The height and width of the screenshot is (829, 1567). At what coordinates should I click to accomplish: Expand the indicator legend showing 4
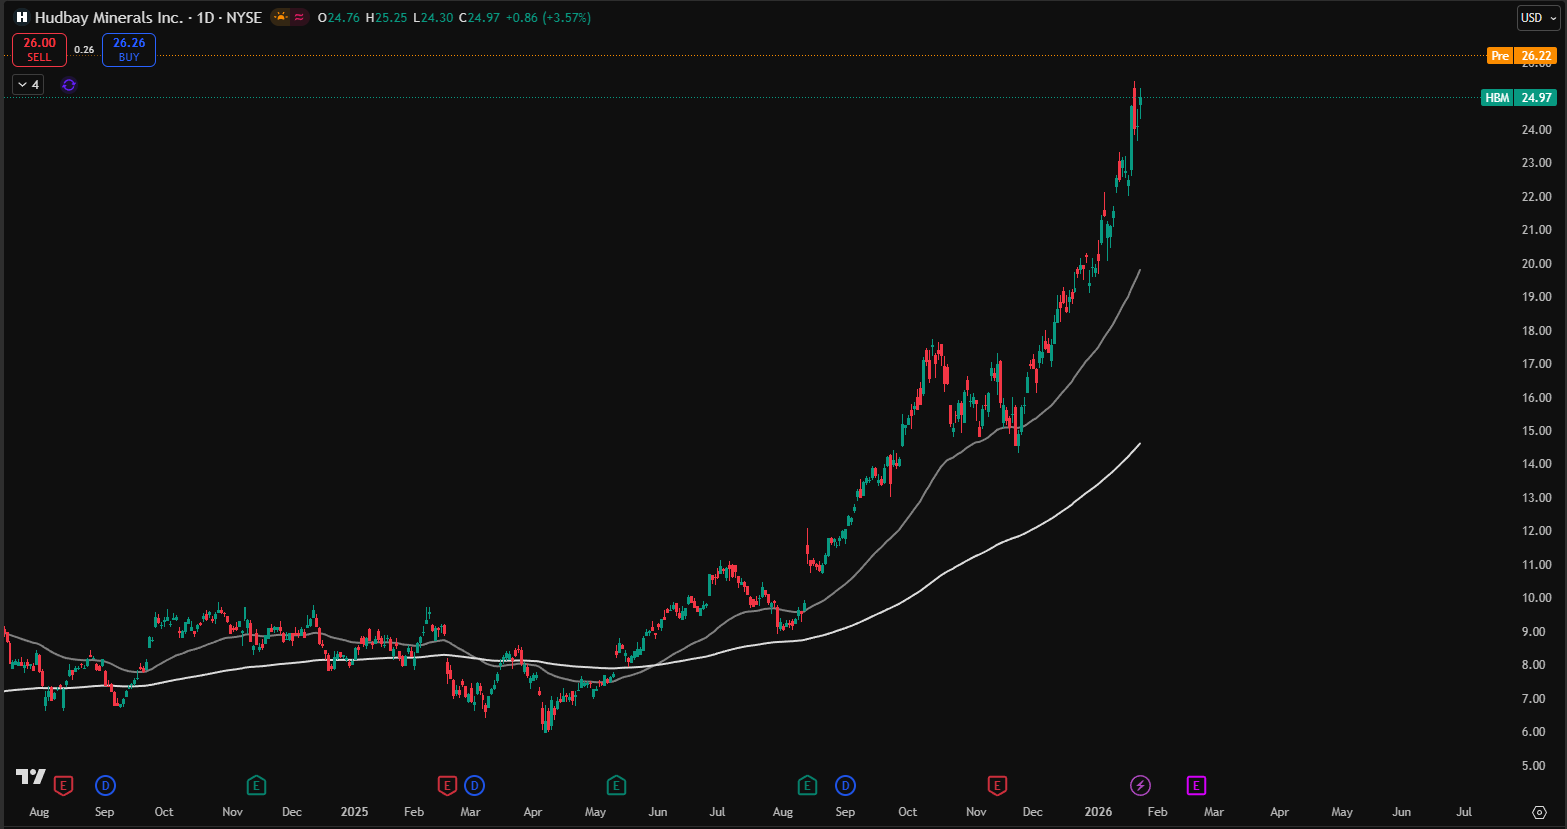tap(28, 85)
